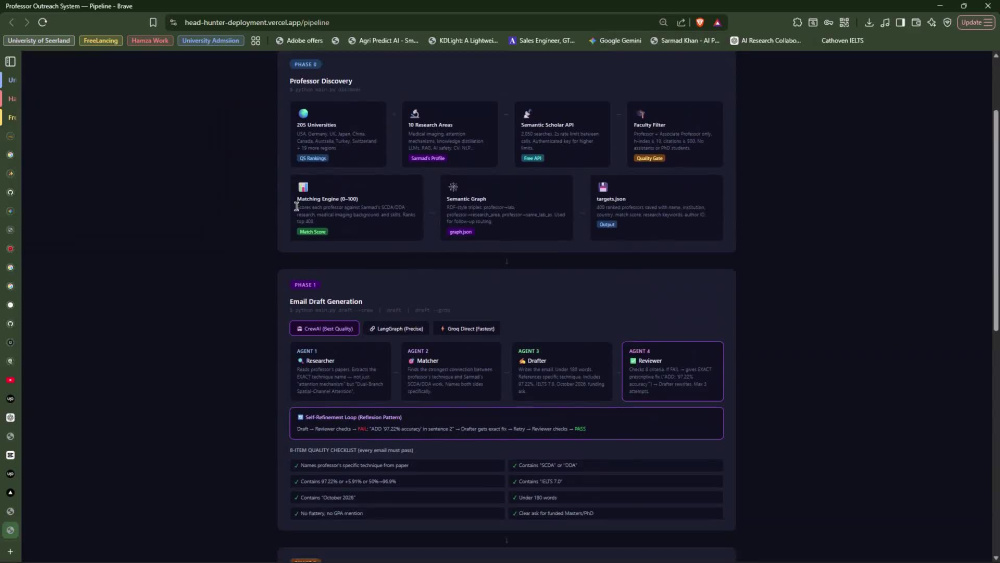The height and width of the screenshot is (563, 1000).
Task: Click the zoom magnifier icon in address bar
Action: click(x=663, y=22)
